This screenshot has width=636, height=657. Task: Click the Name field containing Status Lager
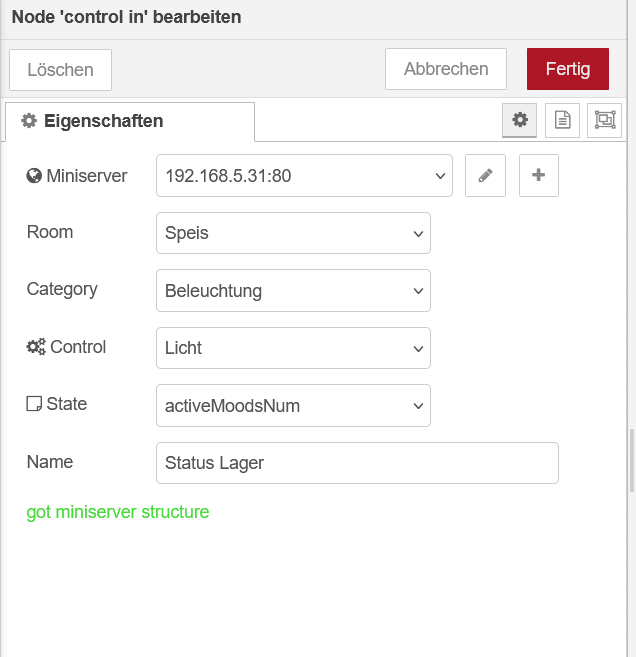[357, 463]
